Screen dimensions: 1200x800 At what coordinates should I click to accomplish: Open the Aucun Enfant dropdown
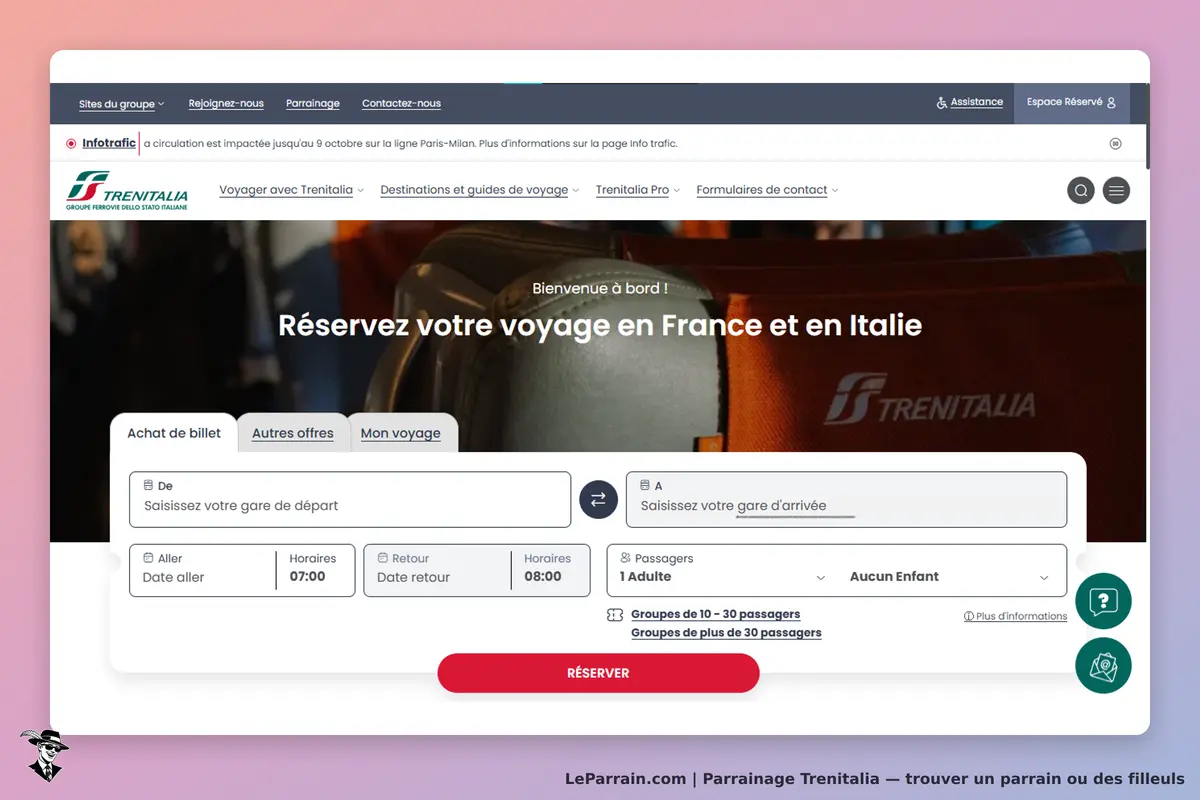[x=949, y=577]
